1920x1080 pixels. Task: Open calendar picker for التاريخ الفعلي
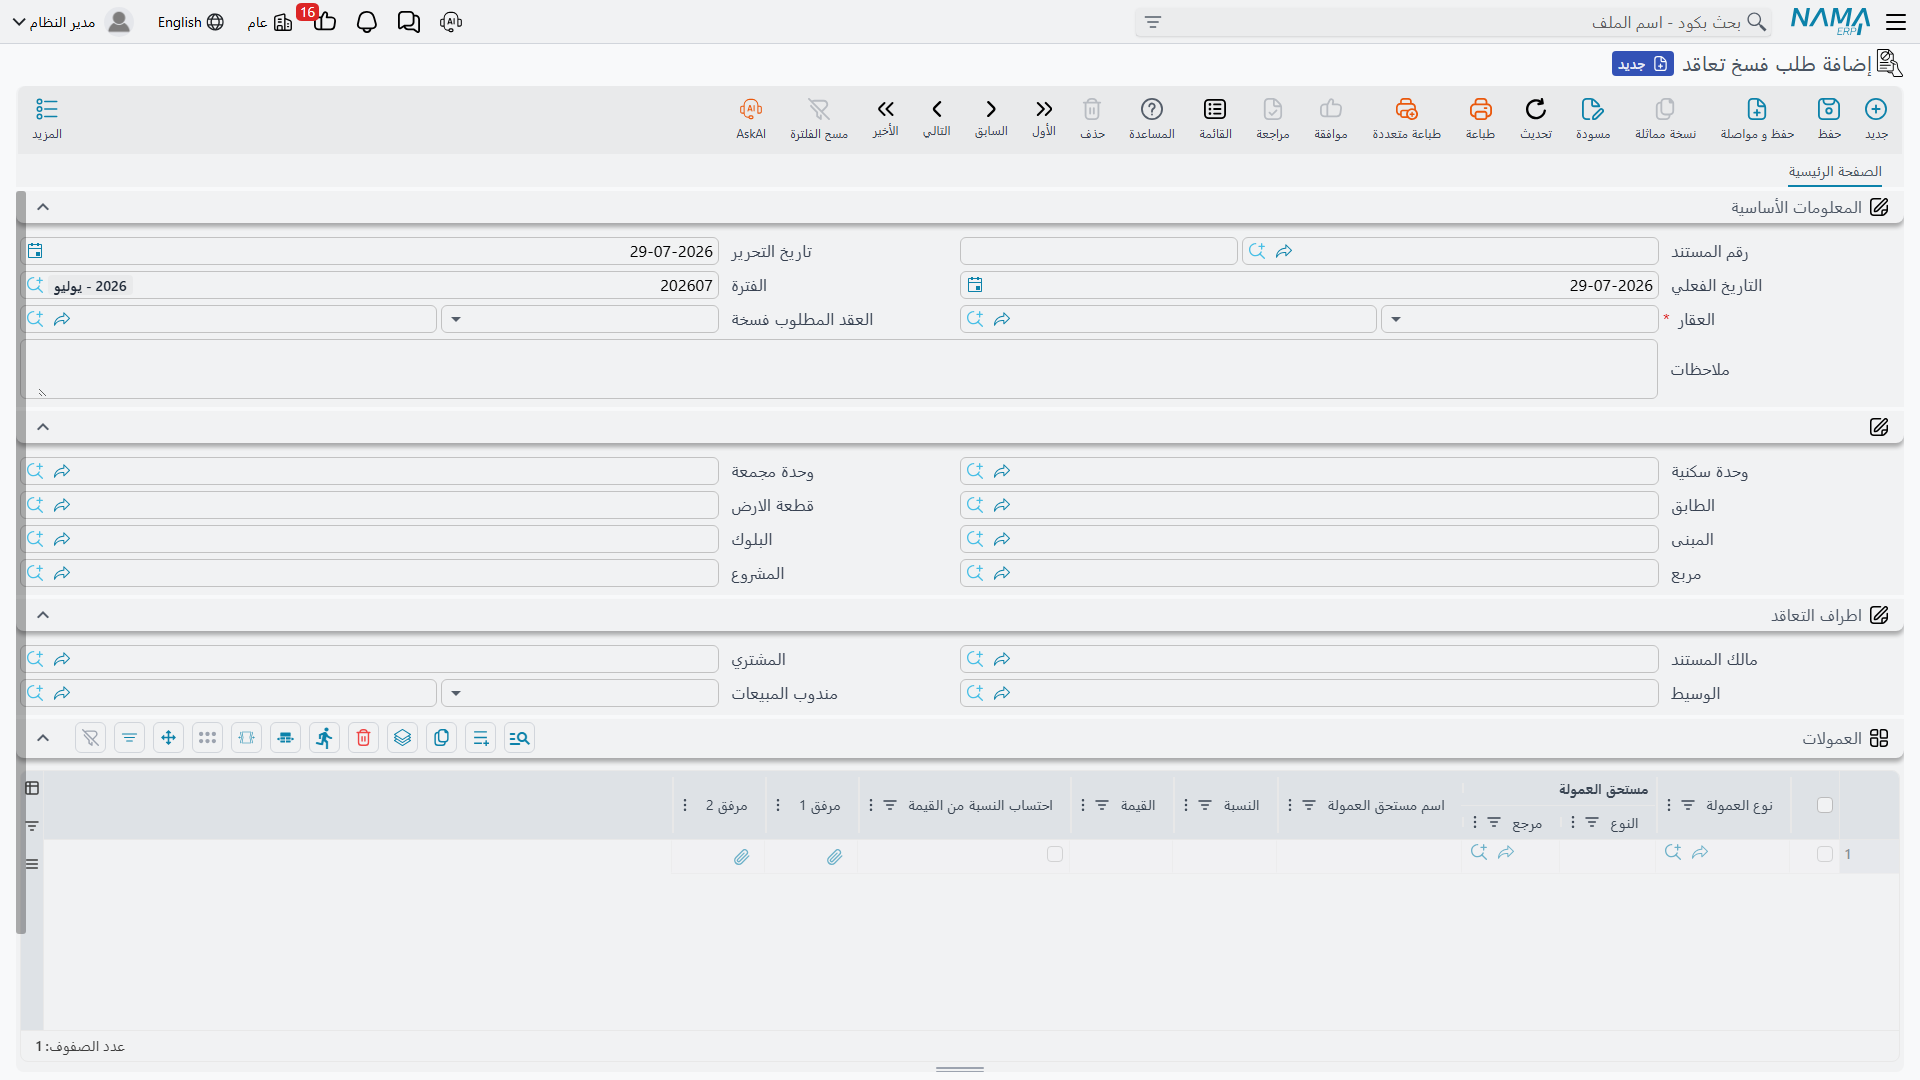975,285
